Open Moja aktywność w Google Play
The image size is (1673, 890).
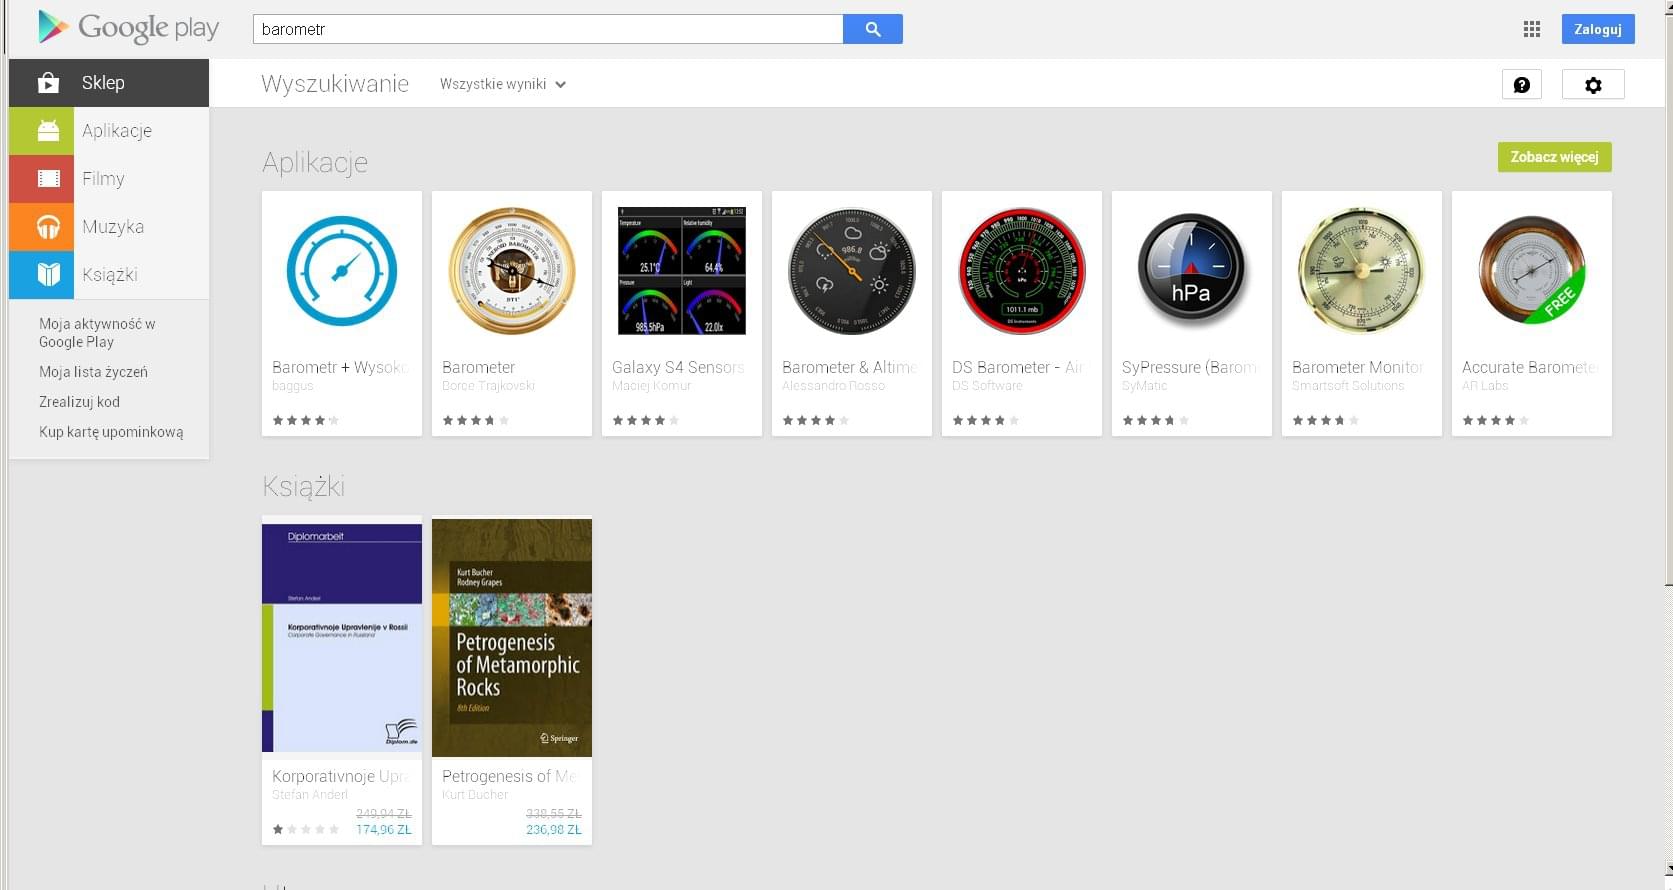click(x=97, y=333)
